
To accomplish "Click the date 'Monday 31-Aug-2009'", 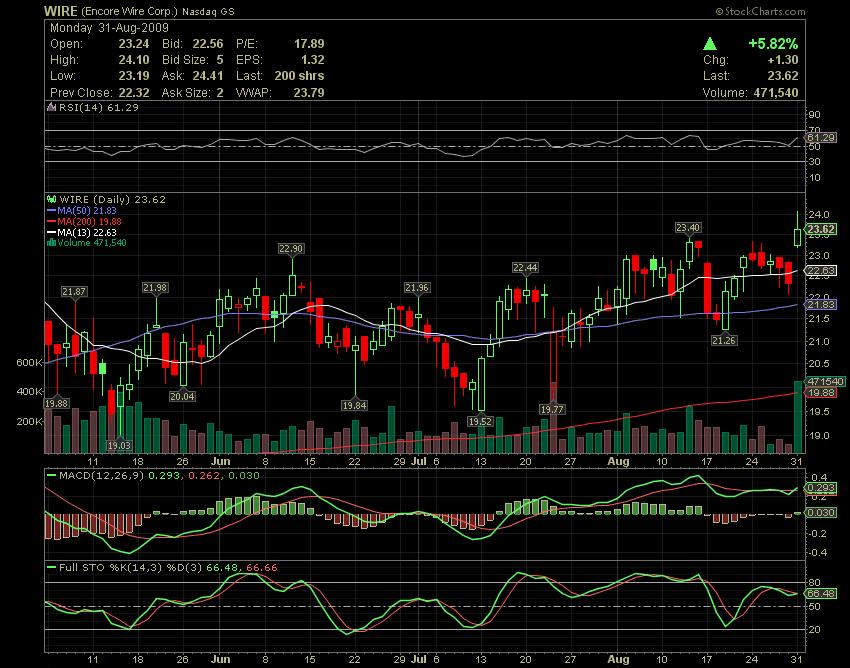I will (x=110, y=28).
